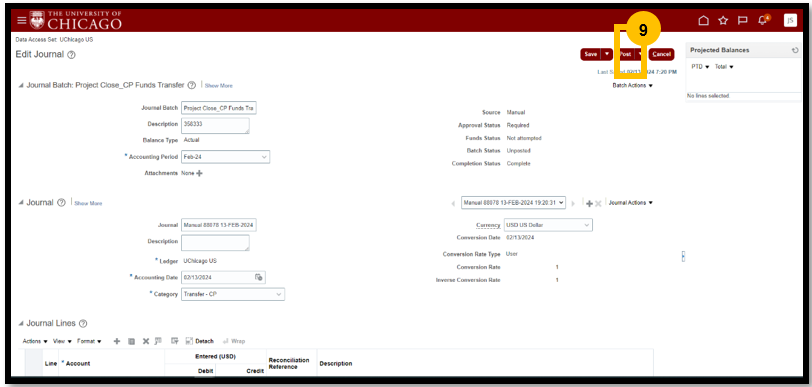Open Accounting Date calendar picker

pos(258,277)
